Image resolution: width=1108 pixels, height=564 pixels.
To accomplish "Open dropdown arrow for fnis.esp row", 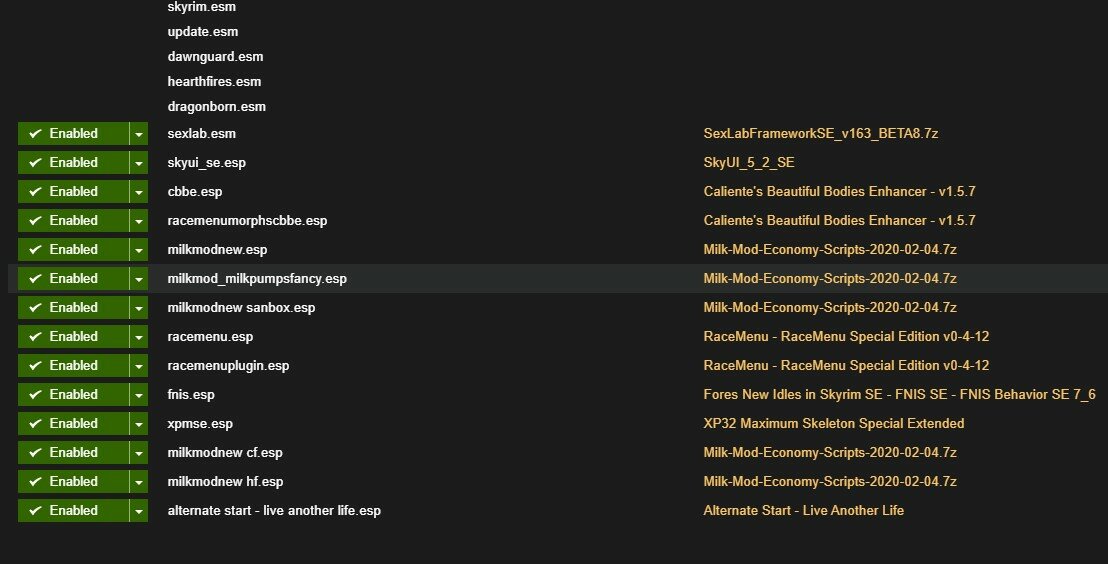I will 138,394.
